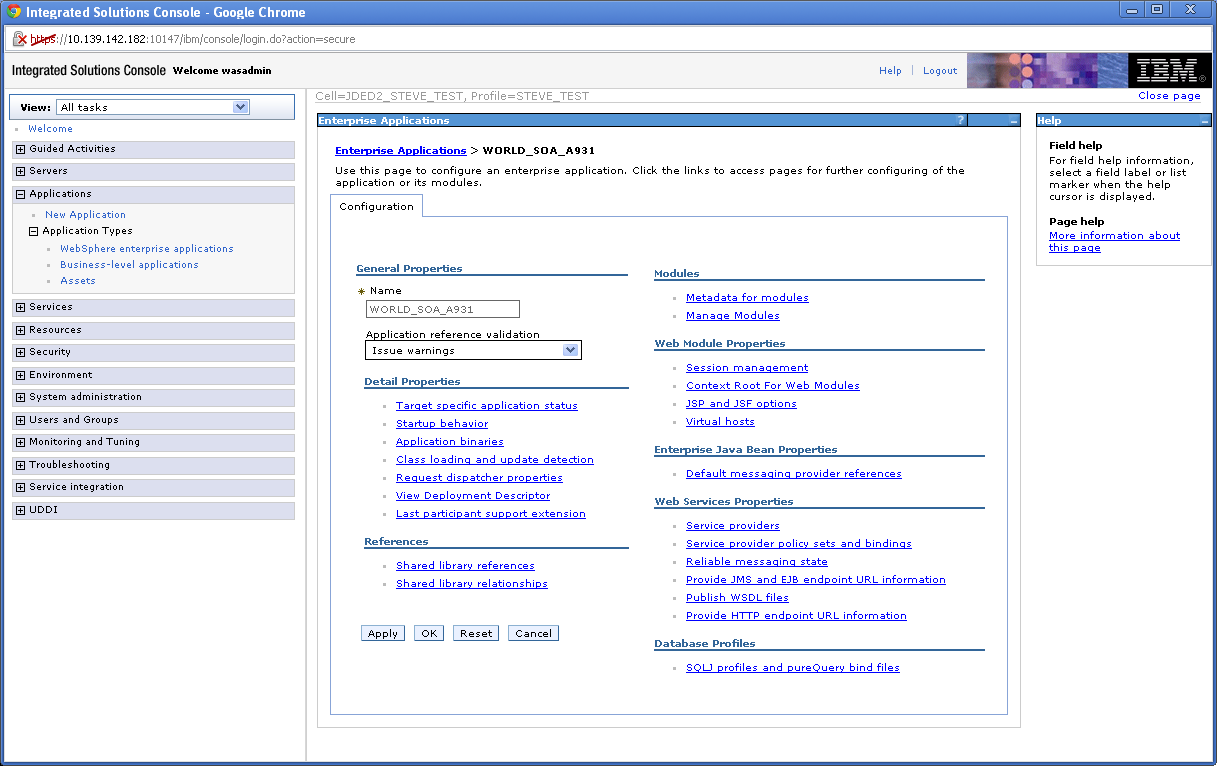The width and height of the screenshot is (1217, 766).
Task: Expand the Guided Activities section
Action: click(x=21, y=149)
